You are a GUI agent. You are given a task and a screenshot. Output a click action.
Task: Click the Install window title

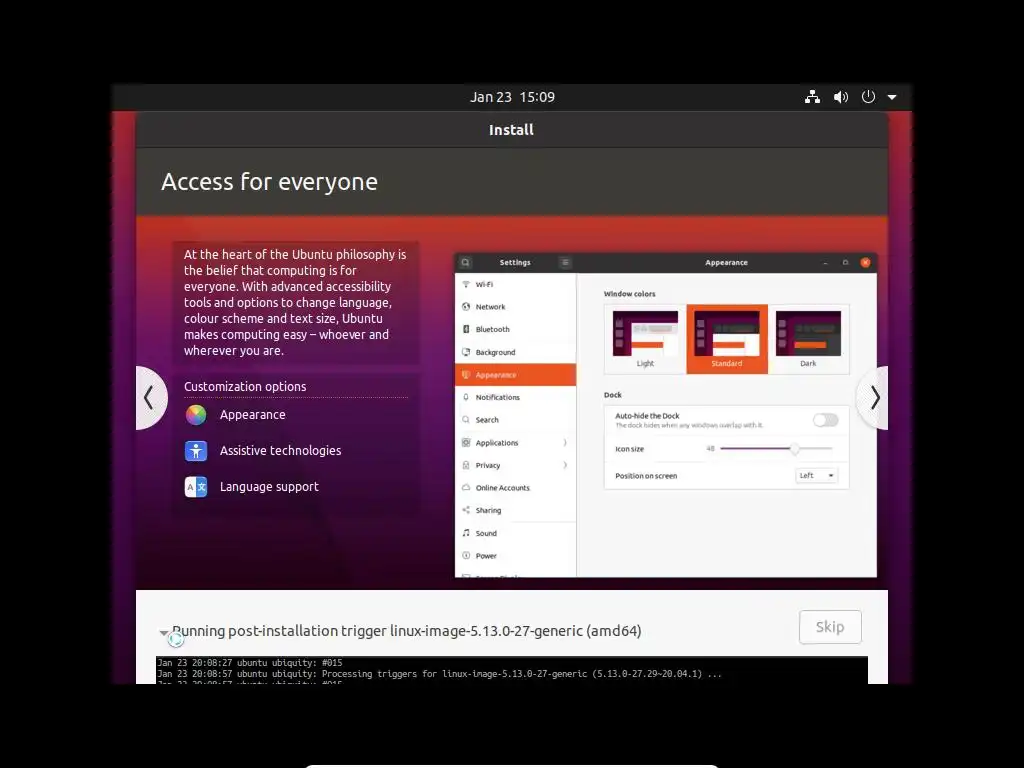click(x=511, y=130)
